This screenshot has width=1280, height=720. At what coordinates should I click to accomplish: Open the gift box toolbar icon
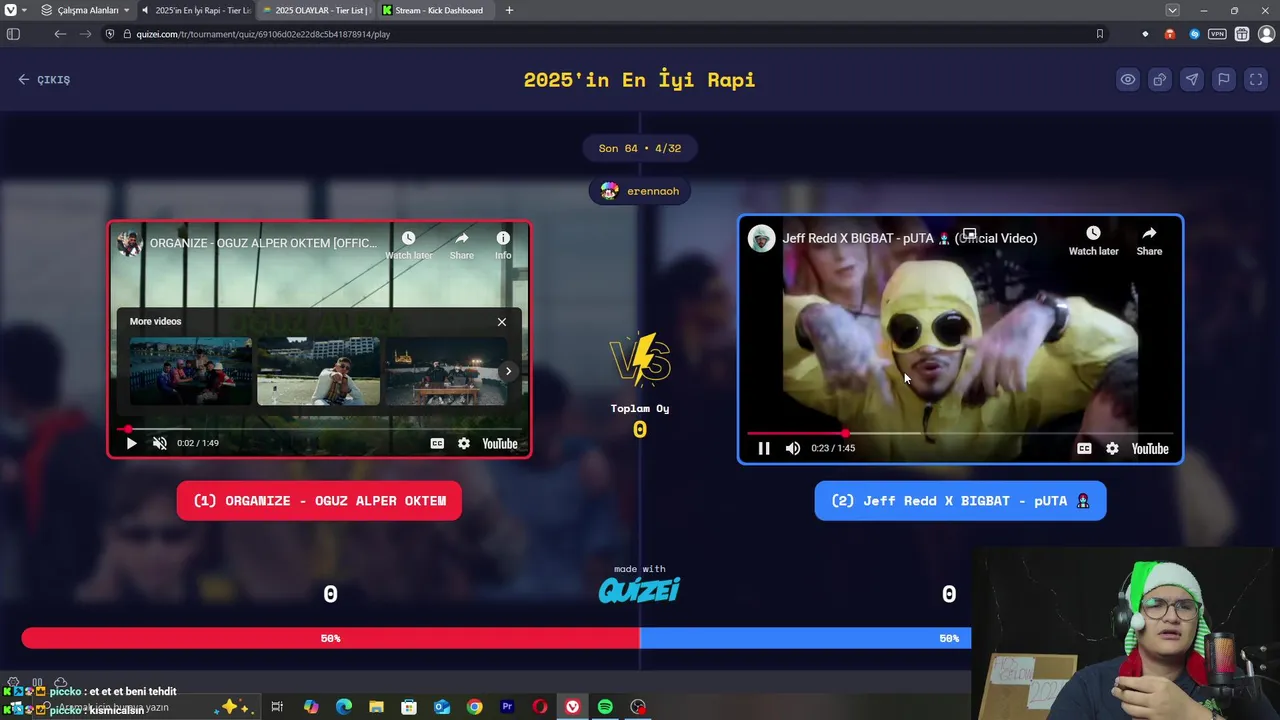point(1241,34)
